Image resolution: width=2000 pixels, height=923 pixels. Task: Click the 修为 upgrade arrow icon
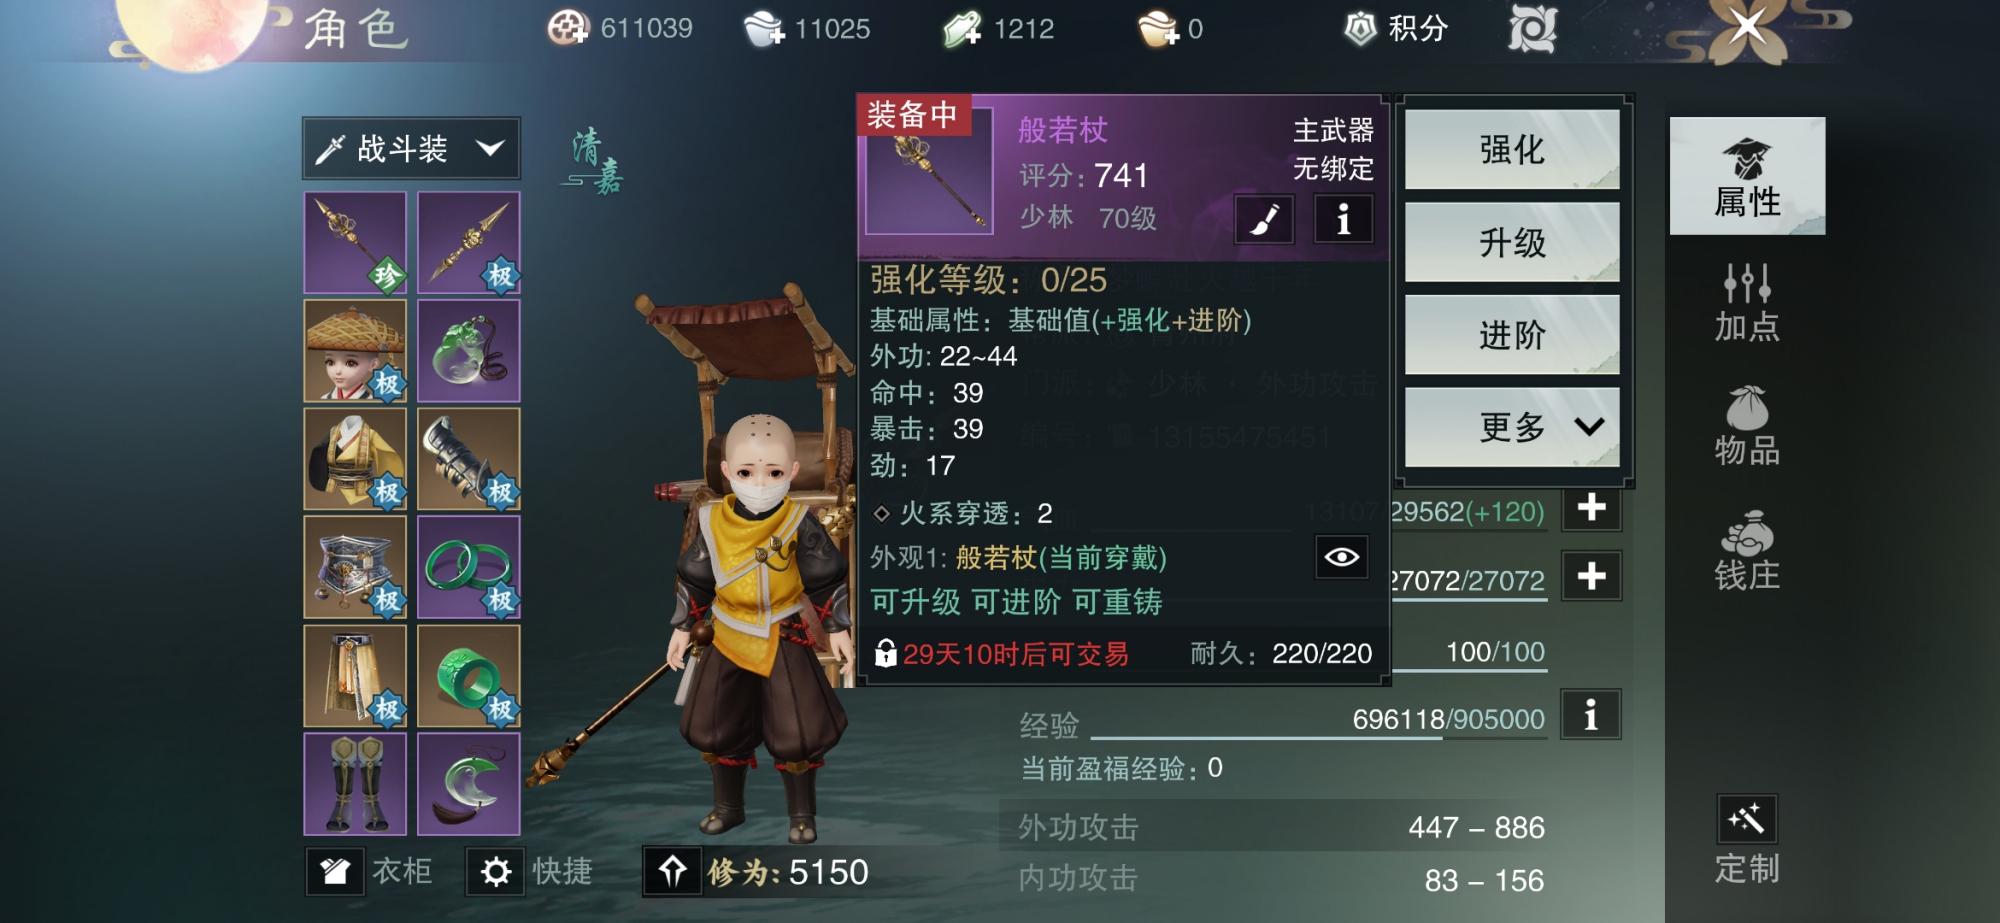(x=672, y=871)
